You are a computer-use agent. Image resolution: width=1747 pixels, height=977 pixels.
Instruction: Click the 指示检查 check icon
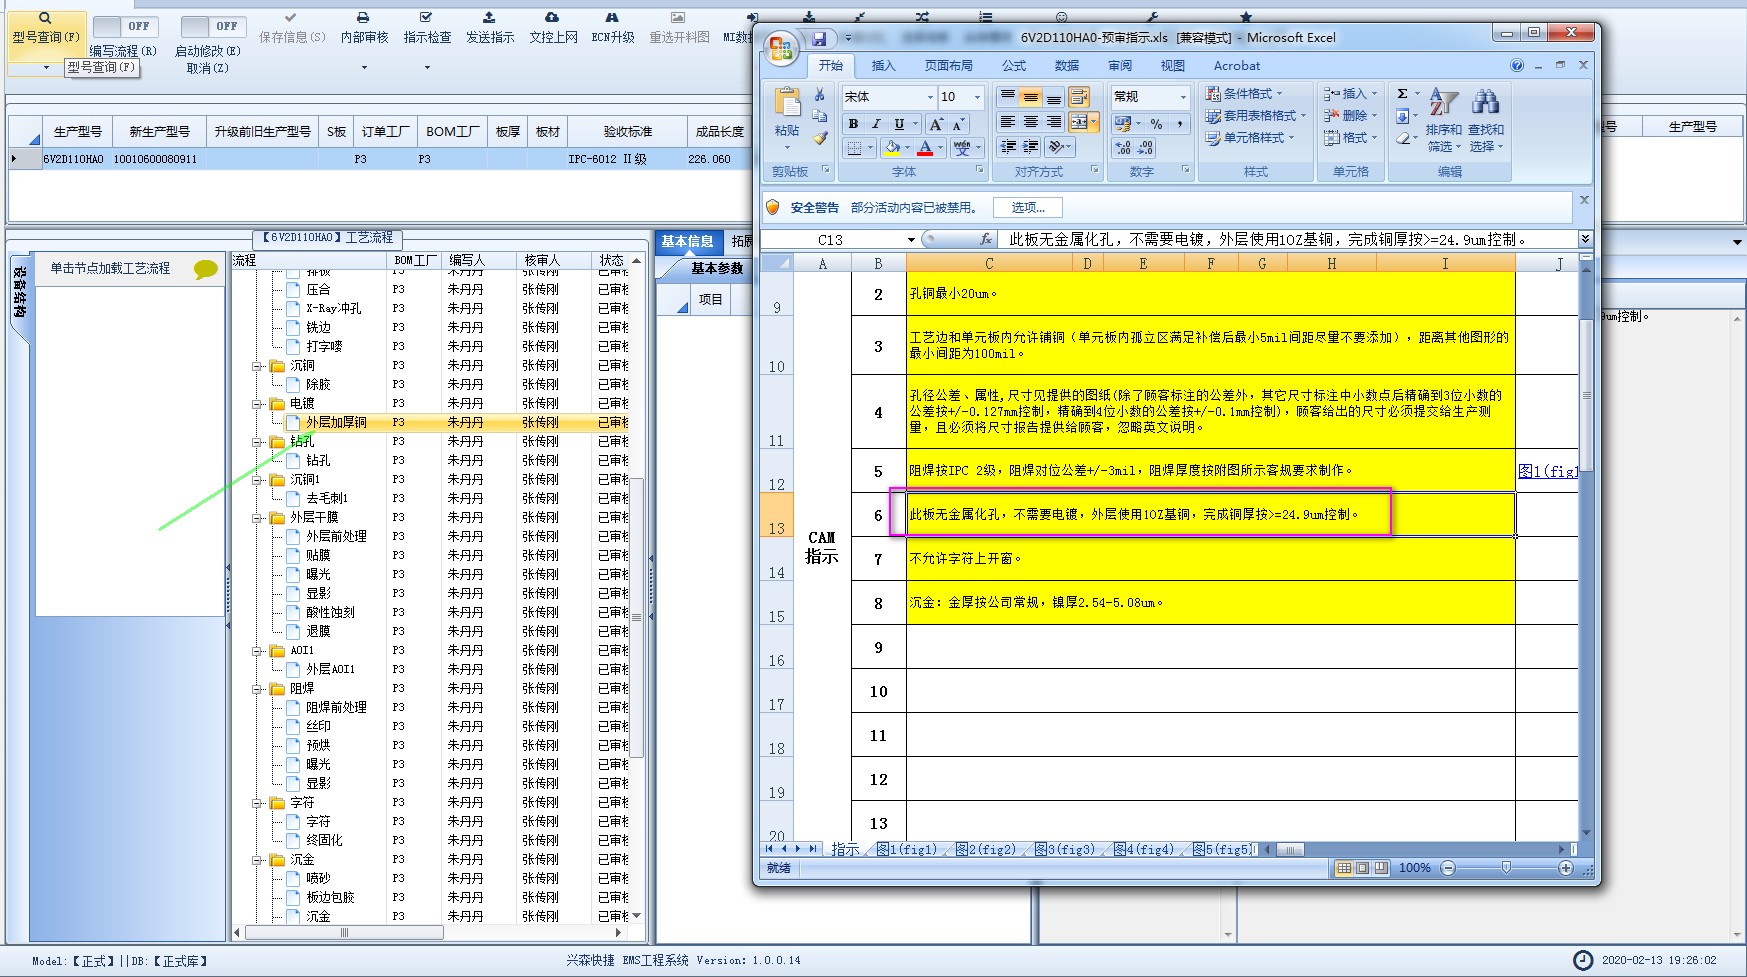pos(426,18)
